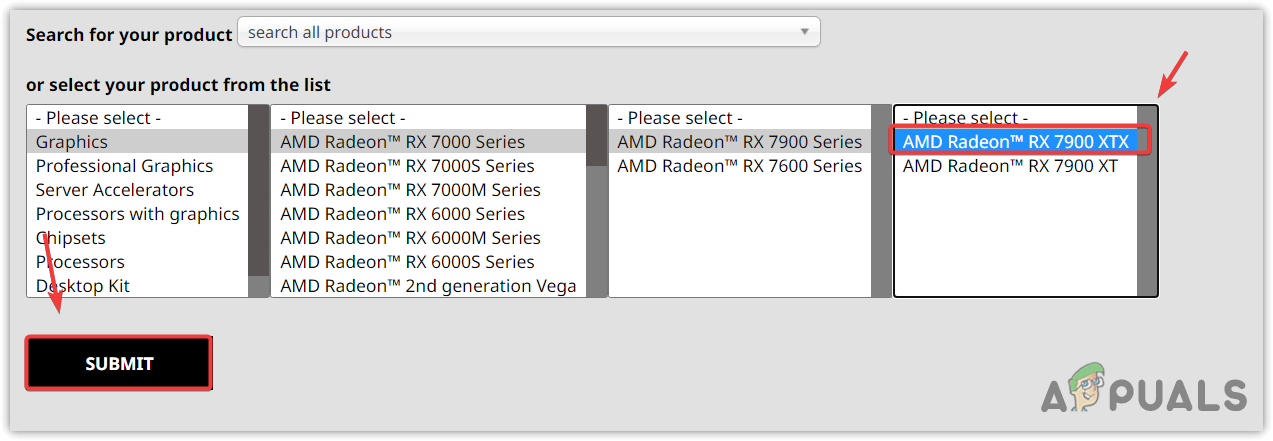This screenshot has height=441, width=1273.
Task: Expand search dropdown using its arrow
Action: tap(804, 32)
